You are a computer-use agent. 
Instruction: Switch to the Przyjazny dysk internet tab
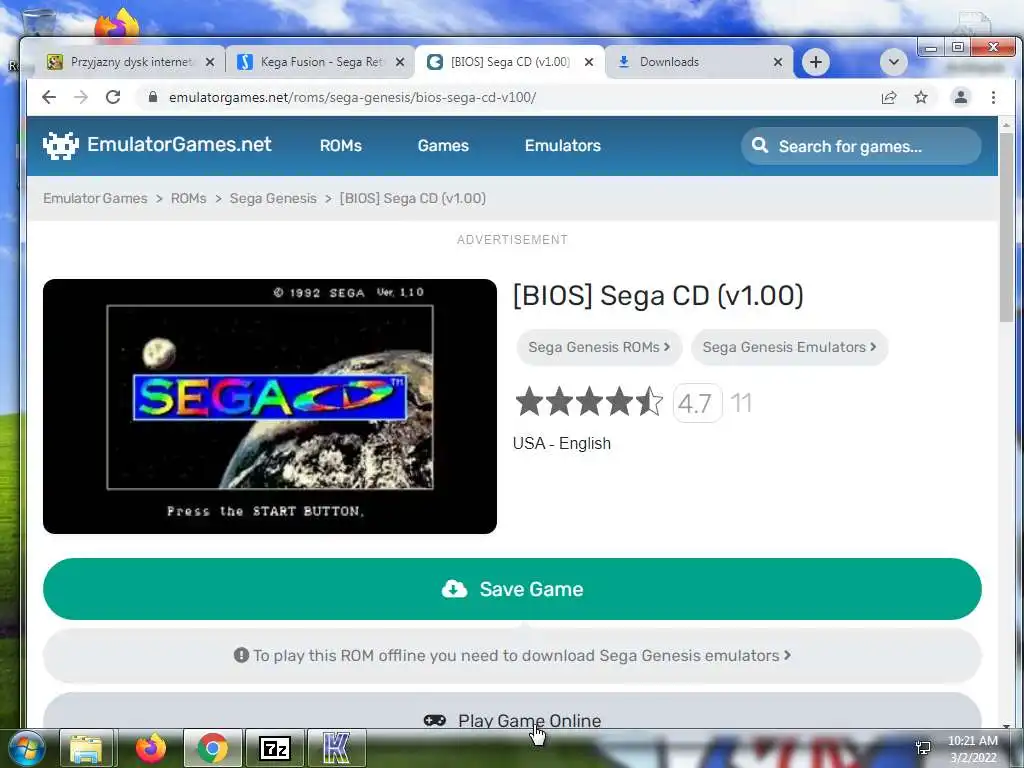point(131,62)
